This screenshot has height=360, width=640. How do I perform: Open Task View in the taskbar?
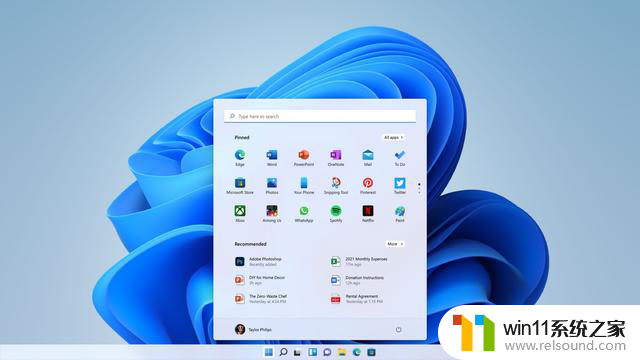tap(298, 352)
